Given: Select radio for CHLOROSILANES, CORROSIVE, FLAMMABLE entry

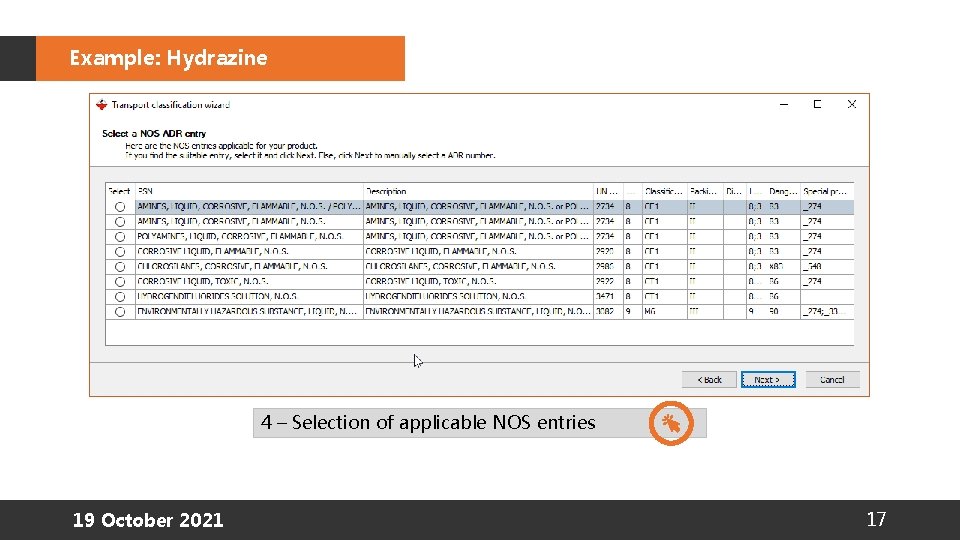Looking at the screenshot, I should (x=120, y=267).
